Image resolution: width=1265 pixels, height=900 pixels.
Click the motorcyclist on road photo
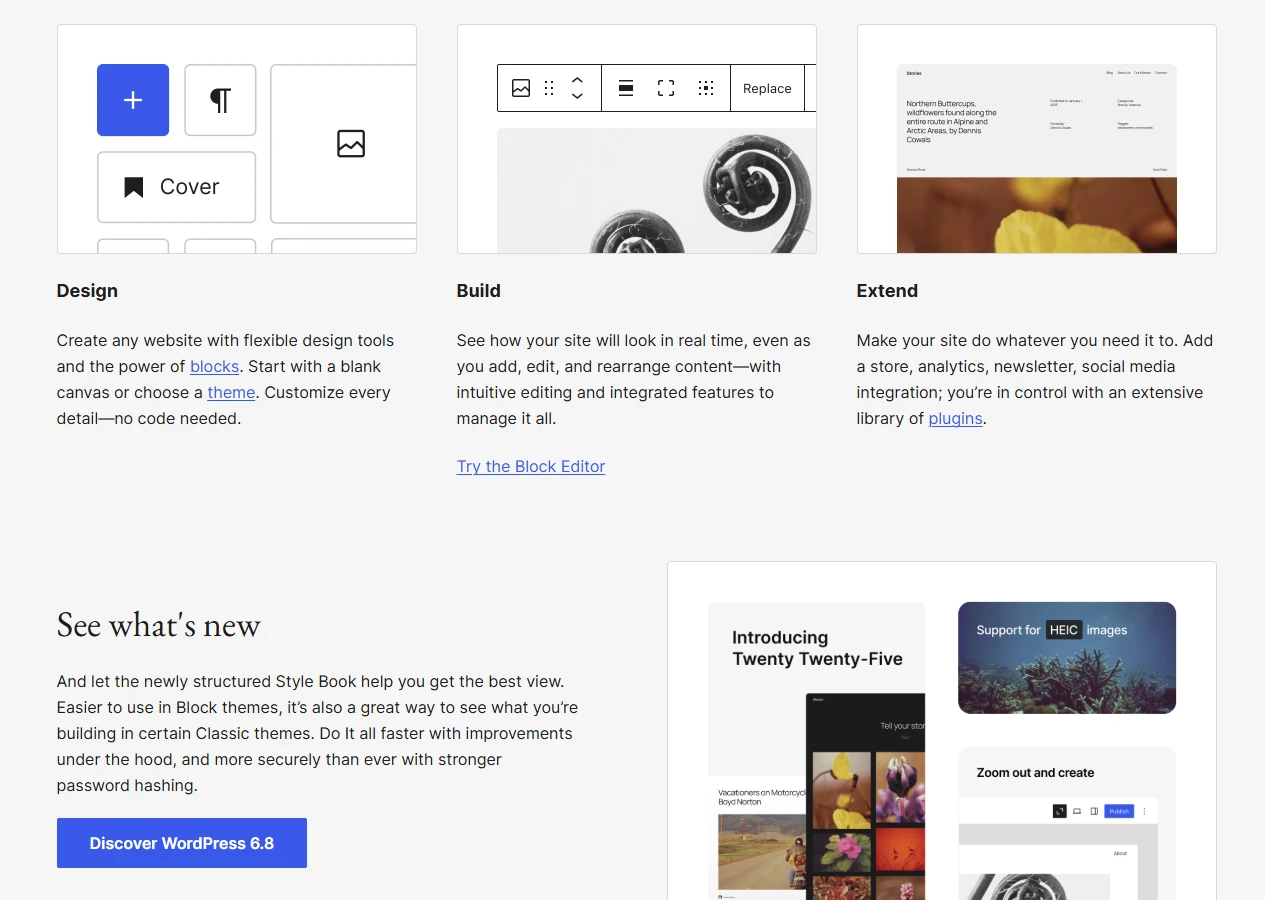pyautogui.click(x=762, y=853)
